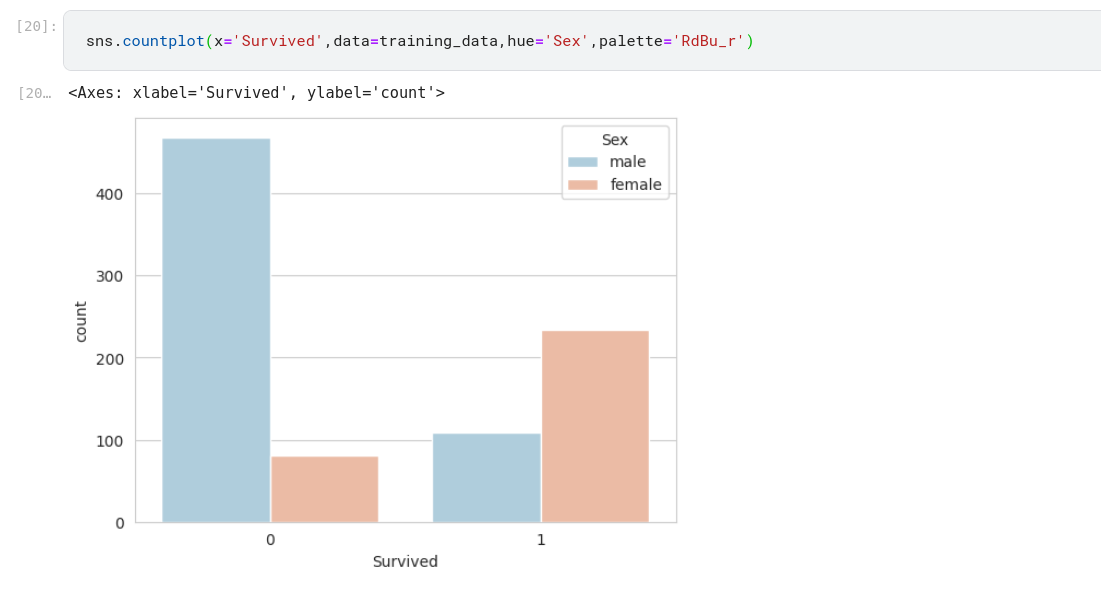Click the 'male' legend label text
Viewport: 1101px width, 600px height.
628,162
